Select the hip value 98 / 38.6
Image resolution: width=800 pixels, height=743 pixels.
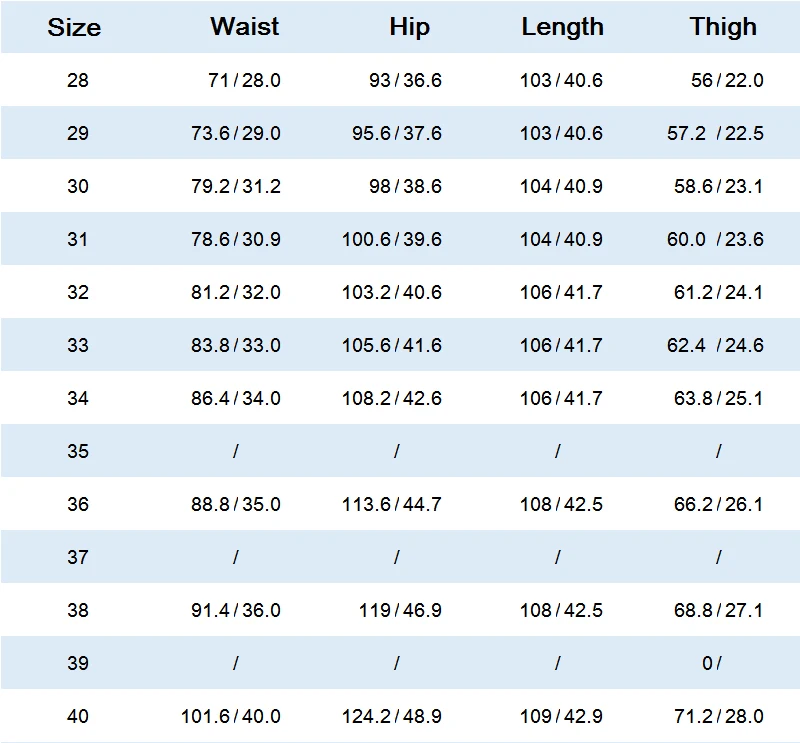(405, 186)
